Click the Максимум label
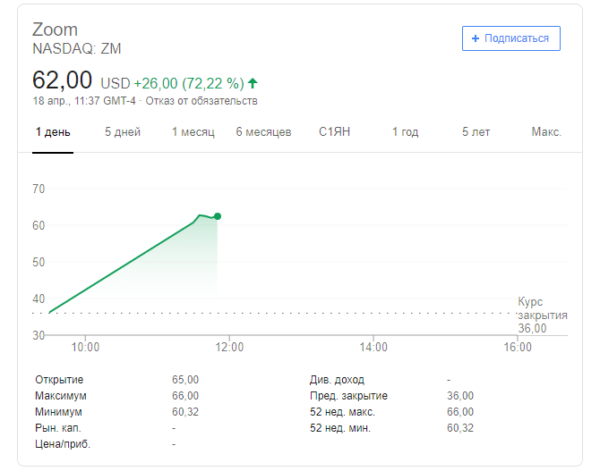Image resolution: width=600 pixels, height=471 pixels. (61, 396)
